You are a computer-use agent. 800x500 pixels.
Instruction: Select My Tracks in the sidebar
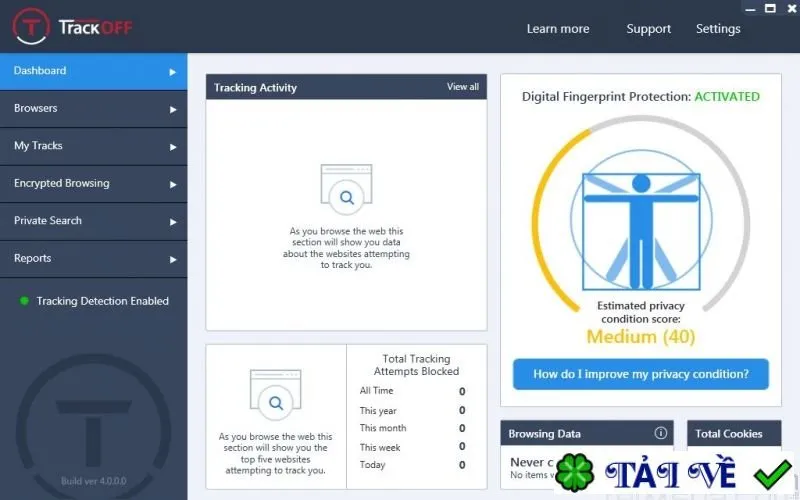click(x=93, y=146)
